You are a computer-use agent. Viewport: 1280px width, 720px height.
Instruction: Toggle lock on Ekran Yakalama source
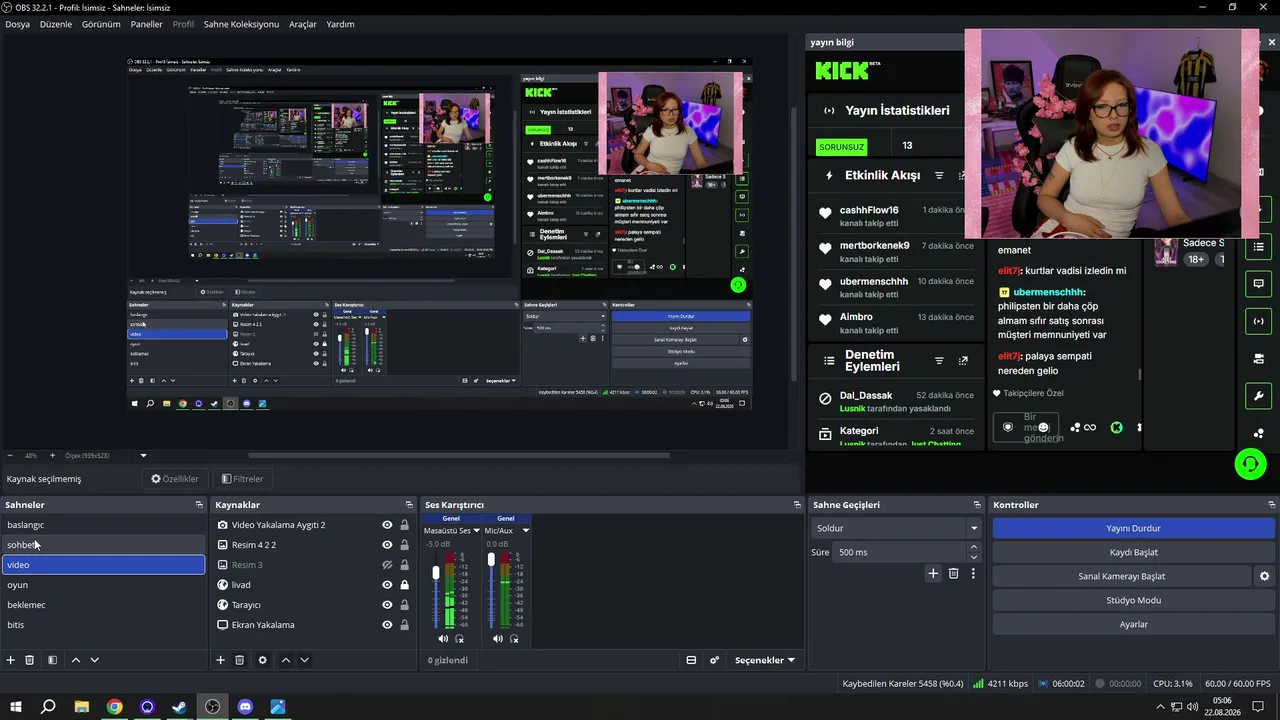(x=404, y=625)
